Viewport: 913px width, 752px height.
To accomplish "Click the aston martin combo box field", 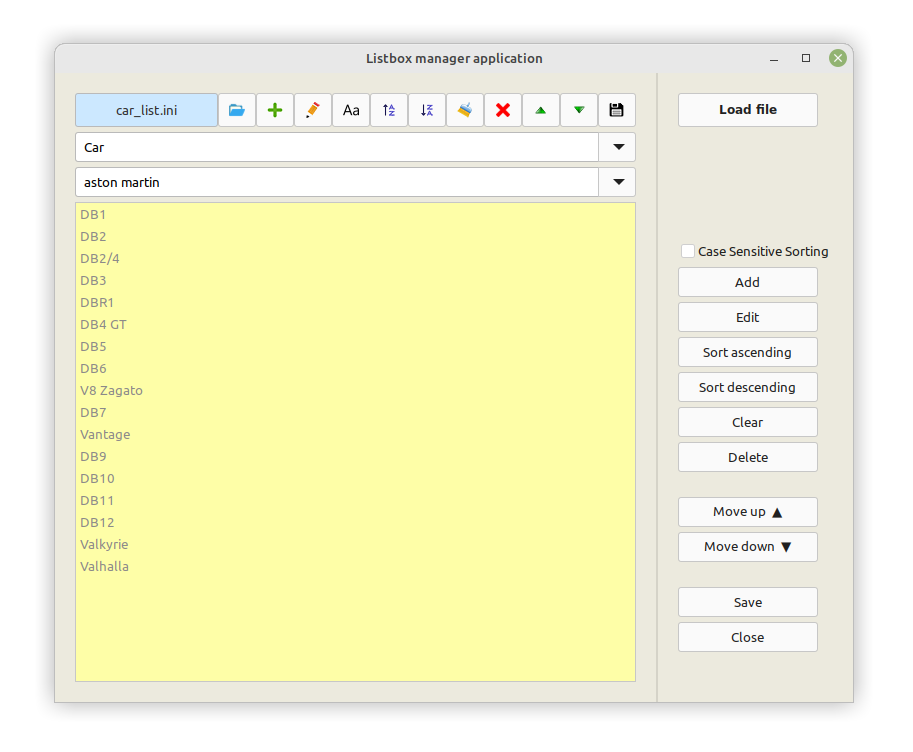I will (x=336, y=182).
